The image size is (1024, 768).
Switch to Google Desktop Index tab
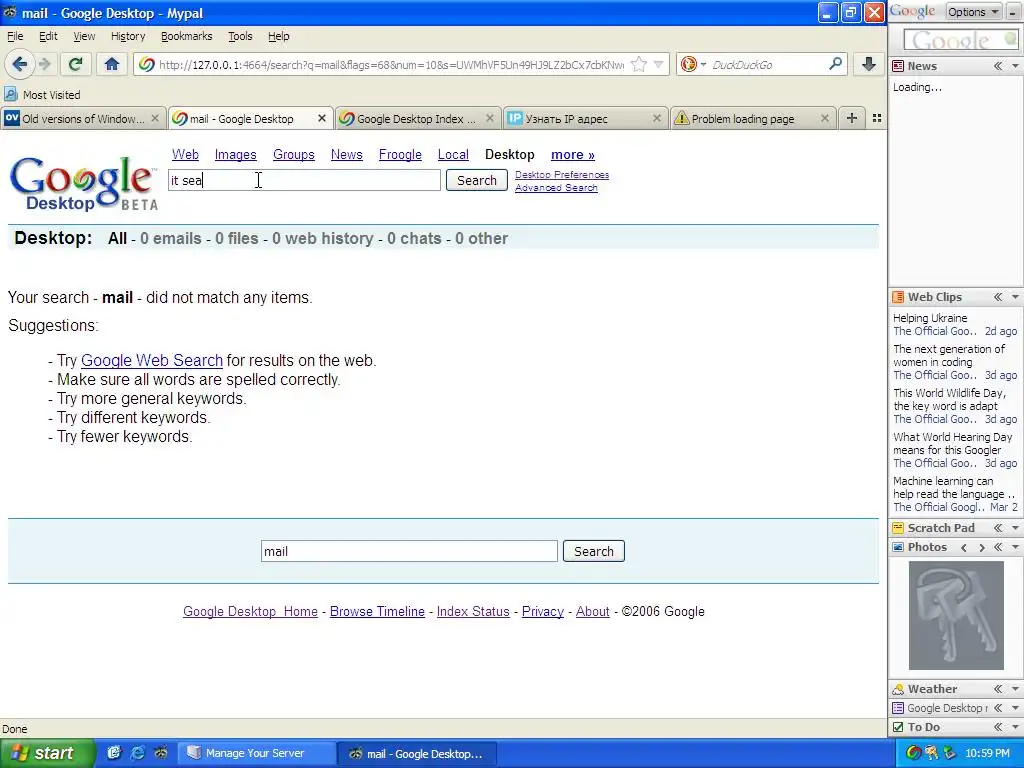[x=417, y=119]
